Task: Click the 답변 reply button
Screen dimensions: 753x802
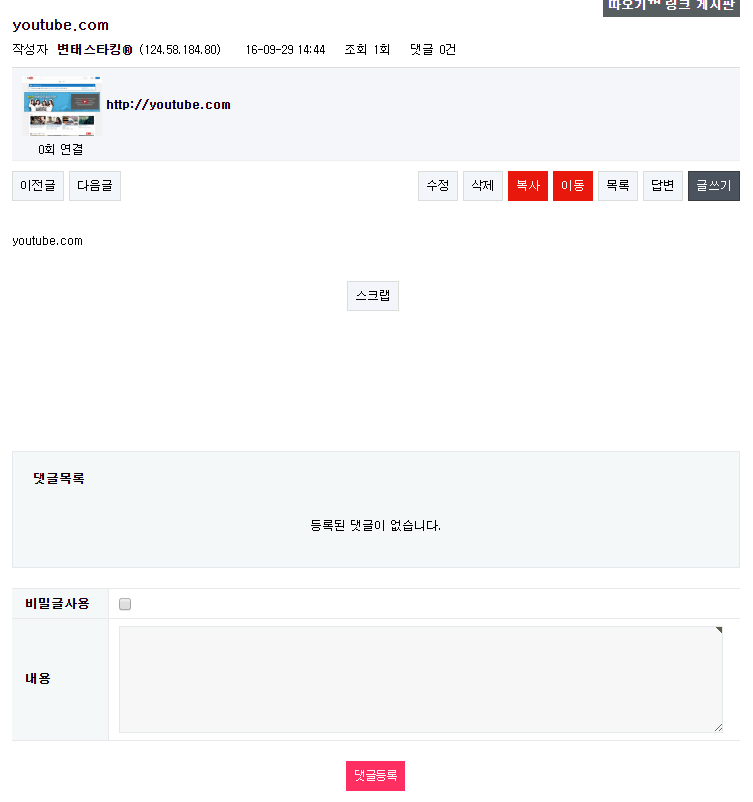Action: (x=663, y=186)
